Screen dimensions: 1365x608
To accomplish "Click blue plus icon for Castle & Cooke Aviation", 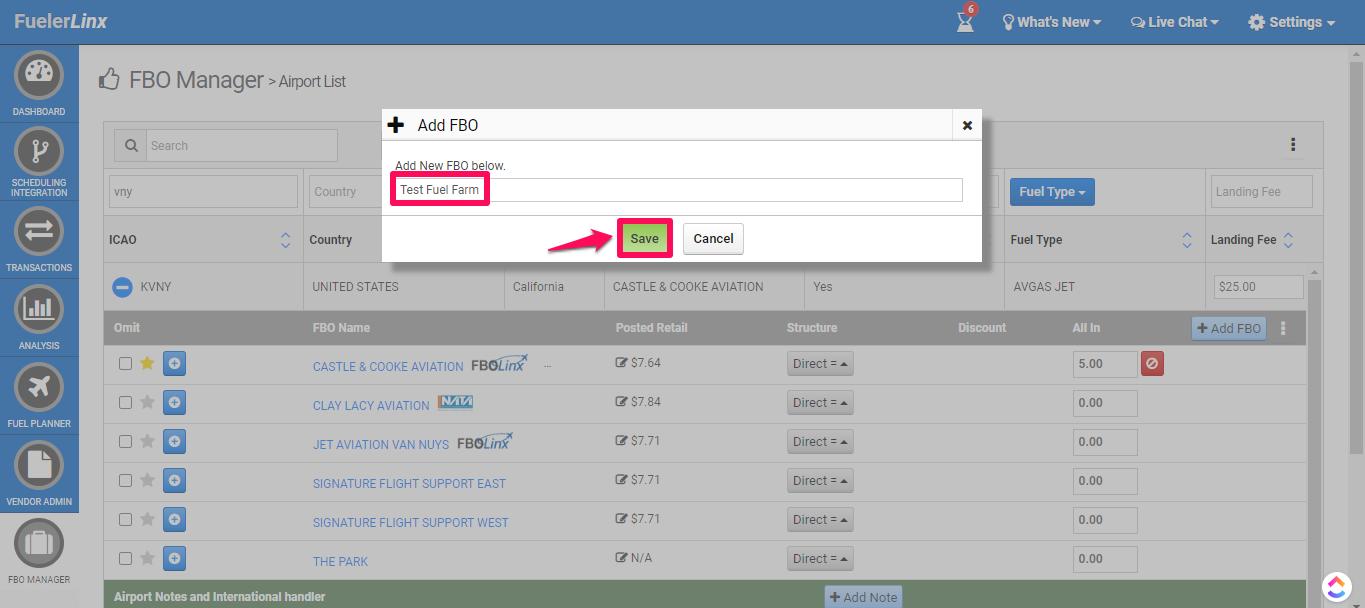I will (174, 363).
